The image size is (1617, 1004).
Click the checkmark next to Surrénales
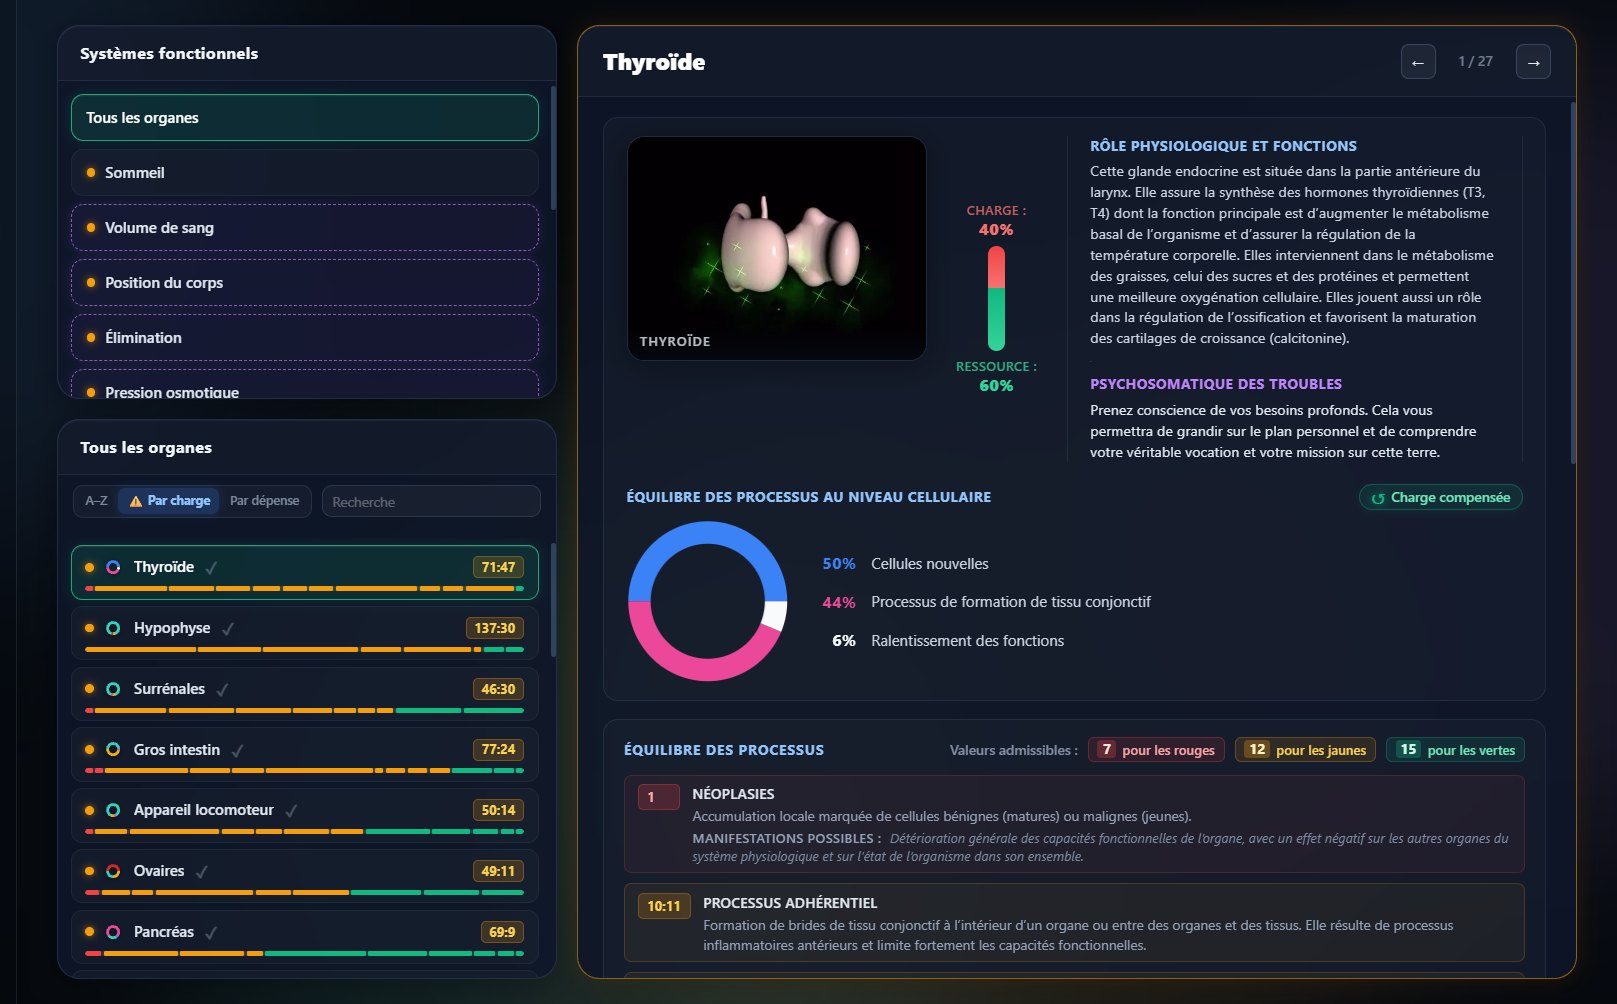pyautogui.click(x=222, y=690)
